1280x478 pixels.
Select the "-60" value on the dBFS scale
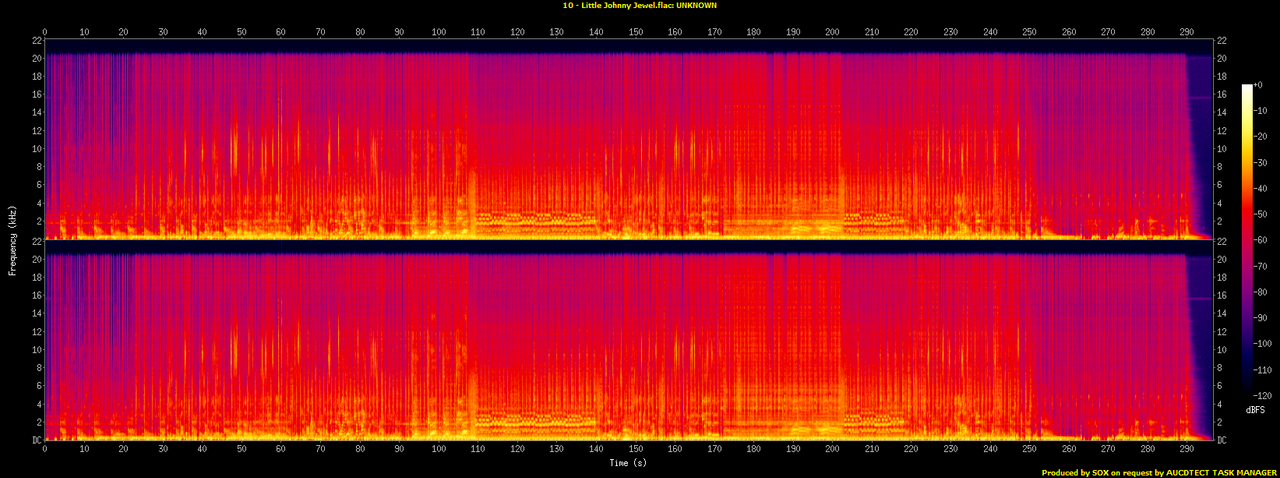(x=1261, y=240)
